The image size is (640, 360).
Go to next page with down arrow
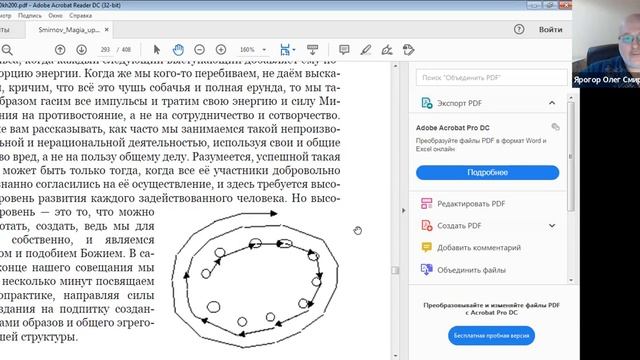[x=82, y=50]
